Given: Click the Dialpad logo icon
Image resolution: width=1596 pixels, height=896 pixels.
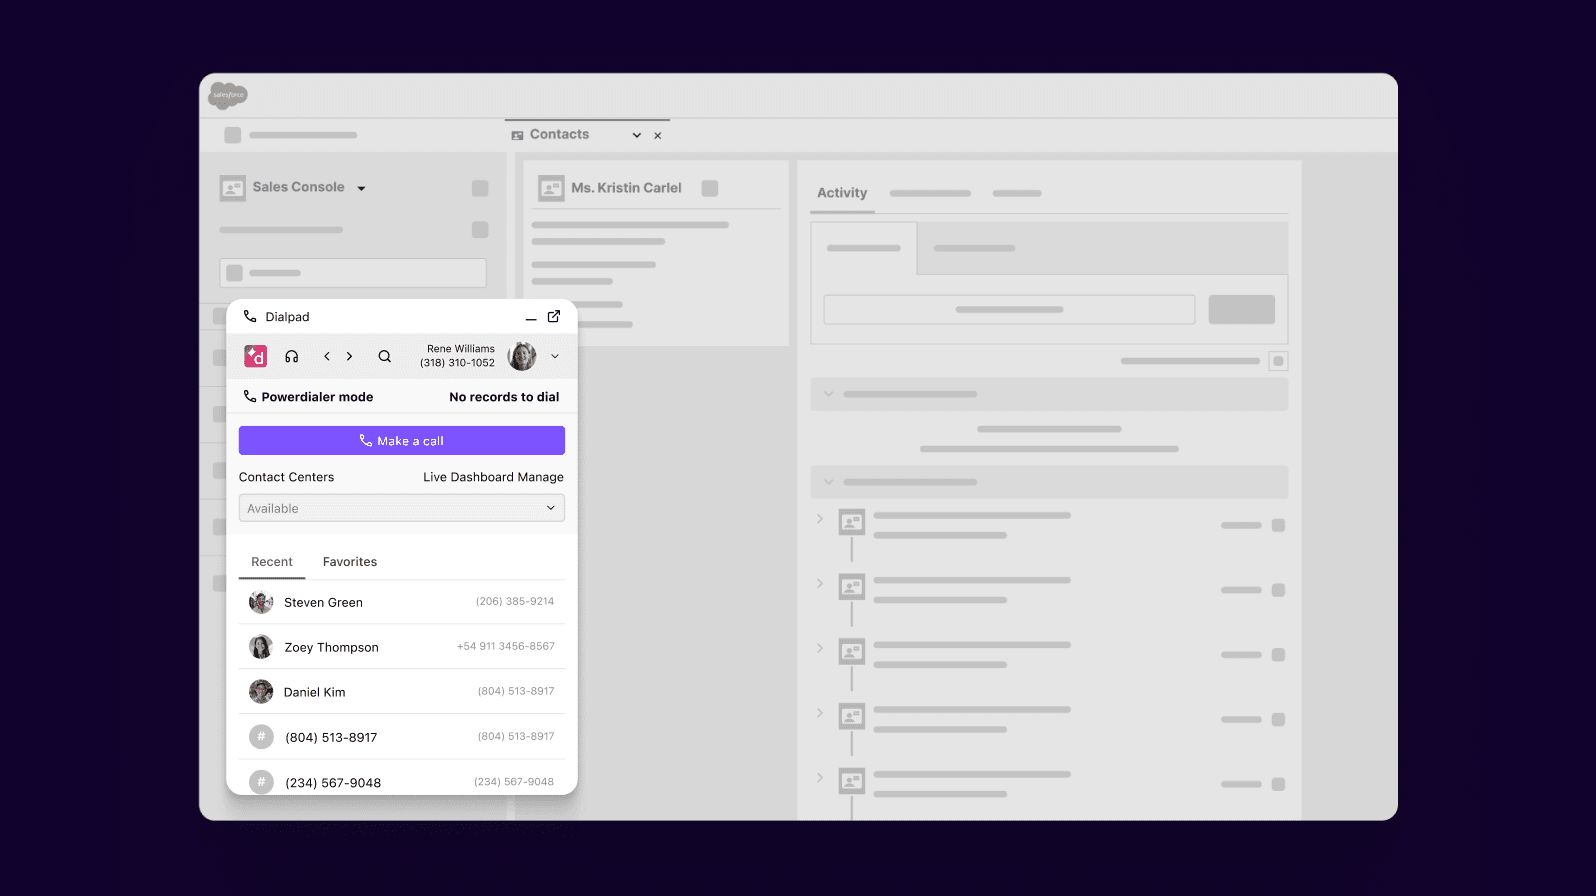Looking at the screenshot, I should pos(256,356).
